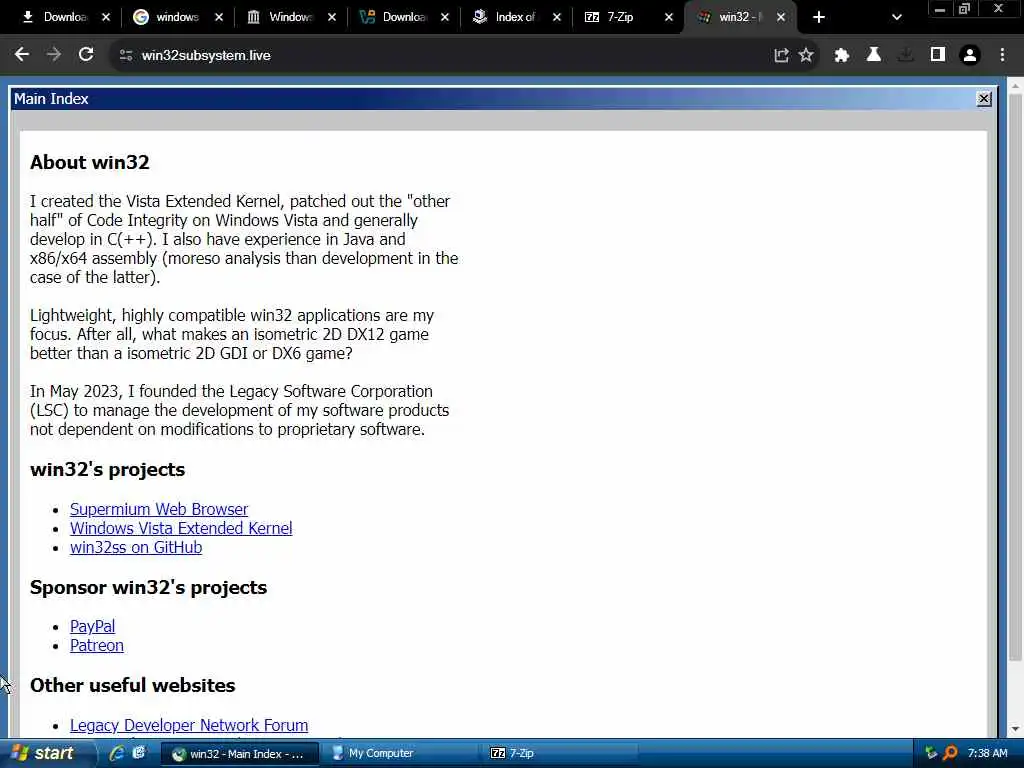Launch Internet Explorer from quick launch
The width and height of the screenshot is (1024, 768).
coord(116,753)
